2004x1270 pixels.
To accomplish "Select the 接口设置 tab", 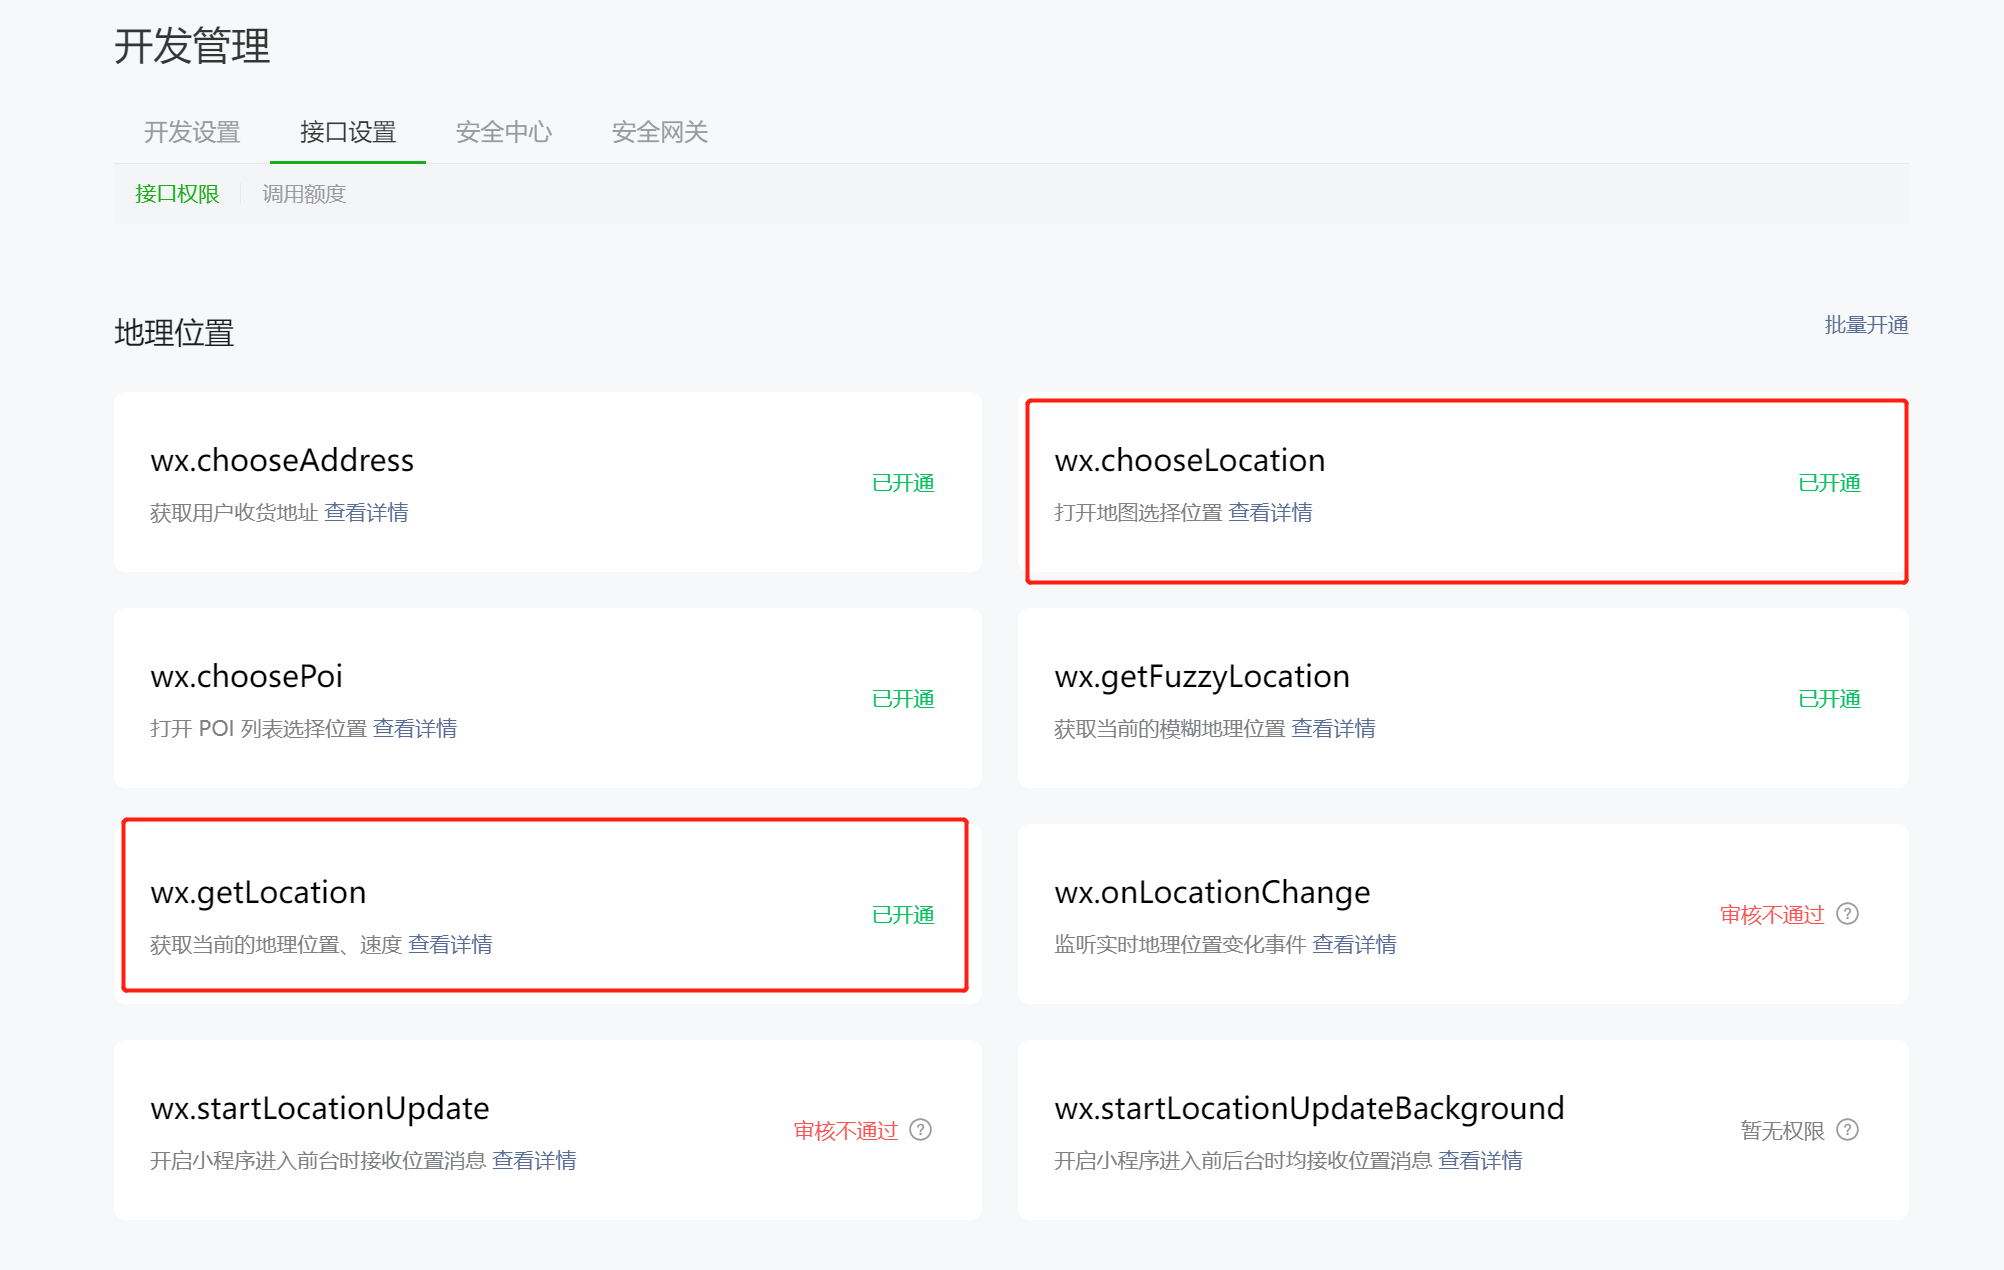I will pos(348,132).
